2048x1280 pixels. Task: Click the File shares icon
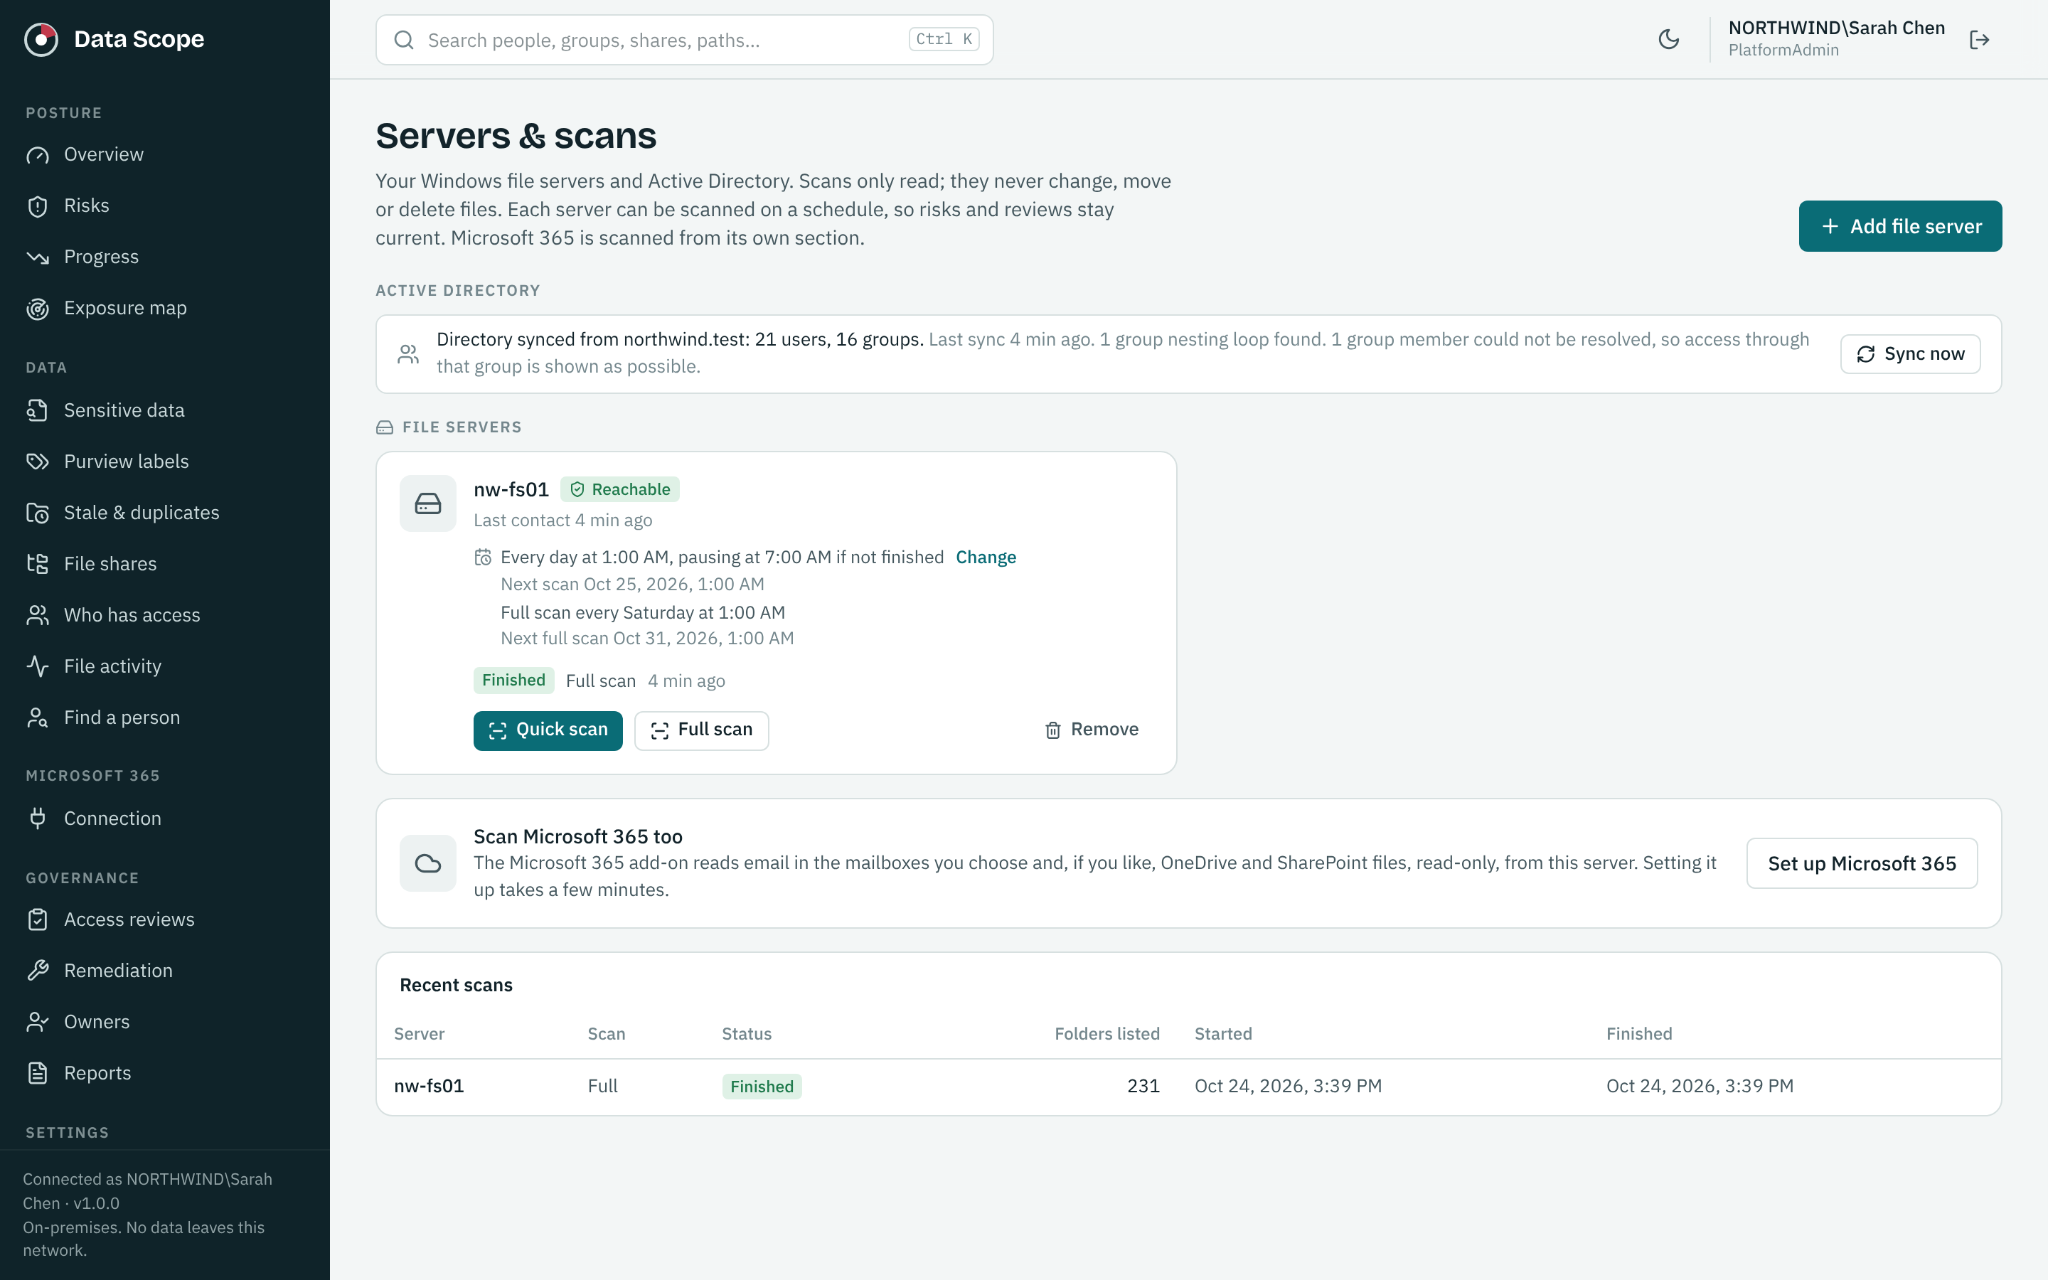38,563
